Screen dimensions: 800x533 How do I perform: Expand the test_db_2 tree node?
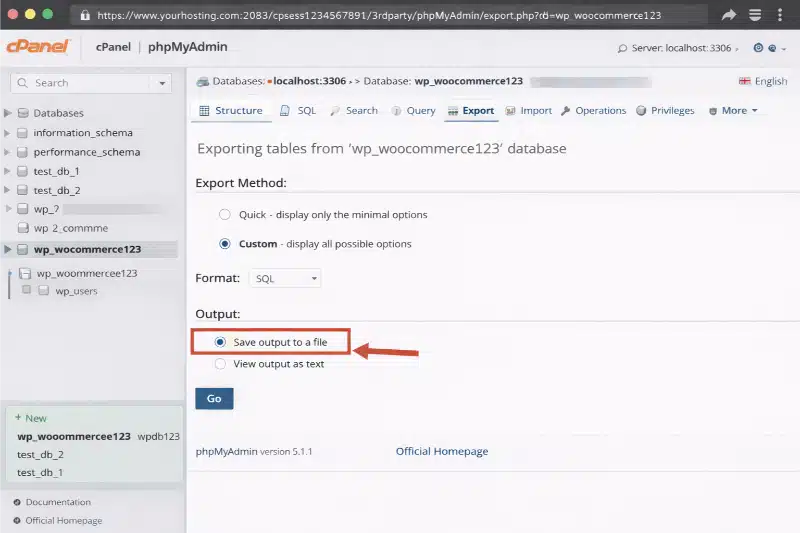7,190
